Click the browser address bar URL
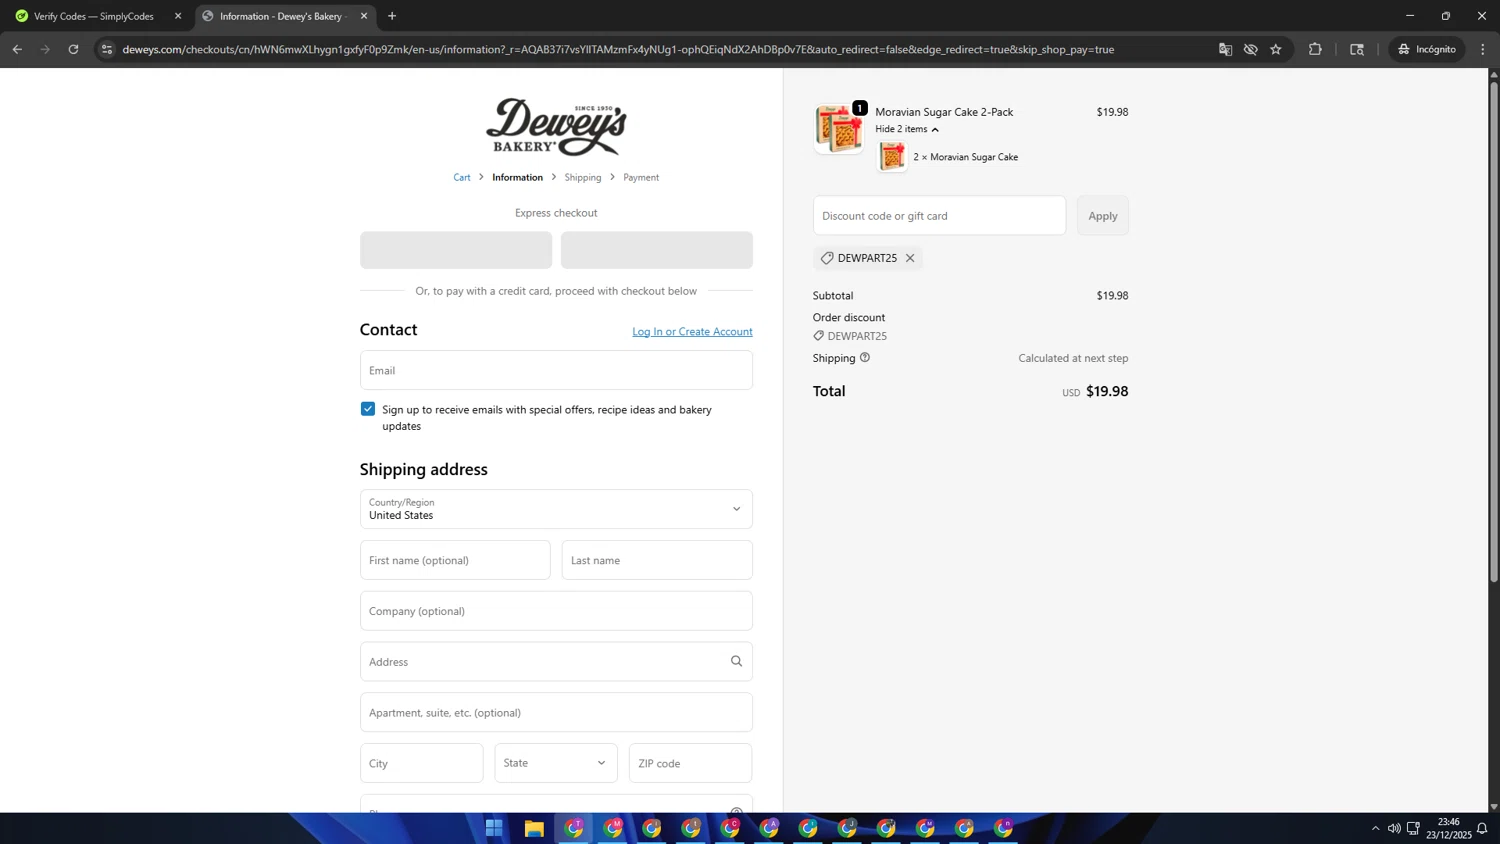 click(x=618, y=49)
